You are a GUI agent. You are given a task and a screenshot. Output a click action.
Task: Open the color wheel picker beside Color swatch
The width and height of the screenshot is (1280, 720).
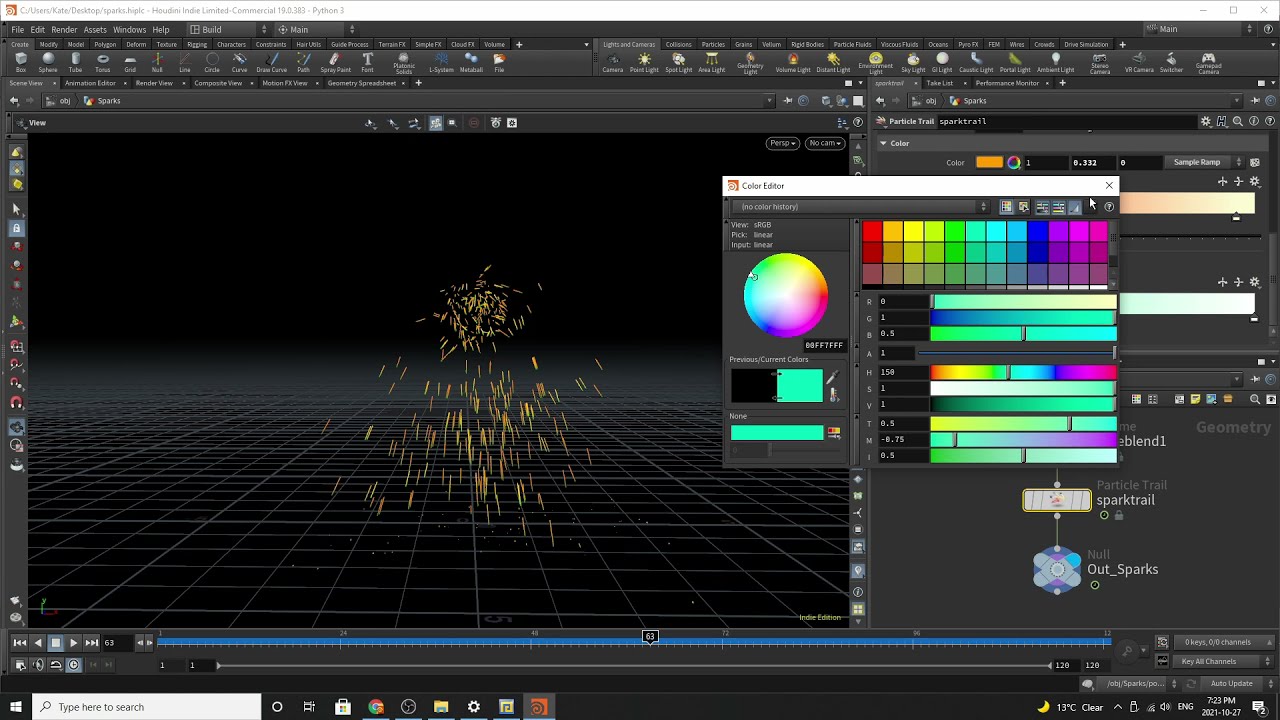coord(1014,162)
